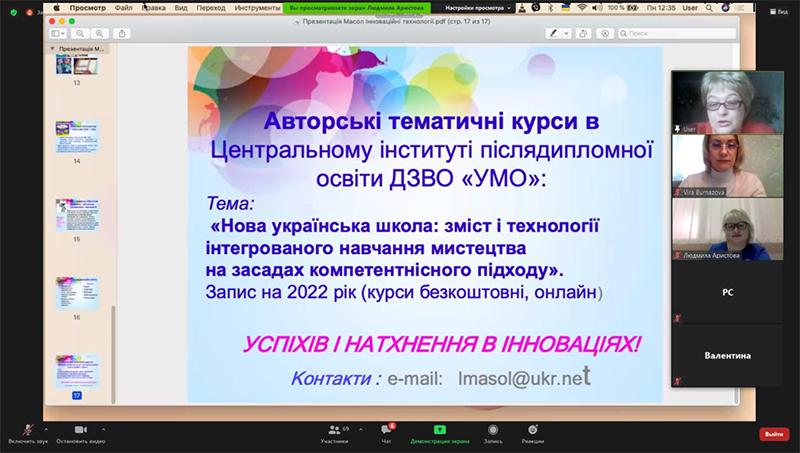Open Spotlight search magnifier
This screenshot has width=800, height=453.
(x=709, y=8)
